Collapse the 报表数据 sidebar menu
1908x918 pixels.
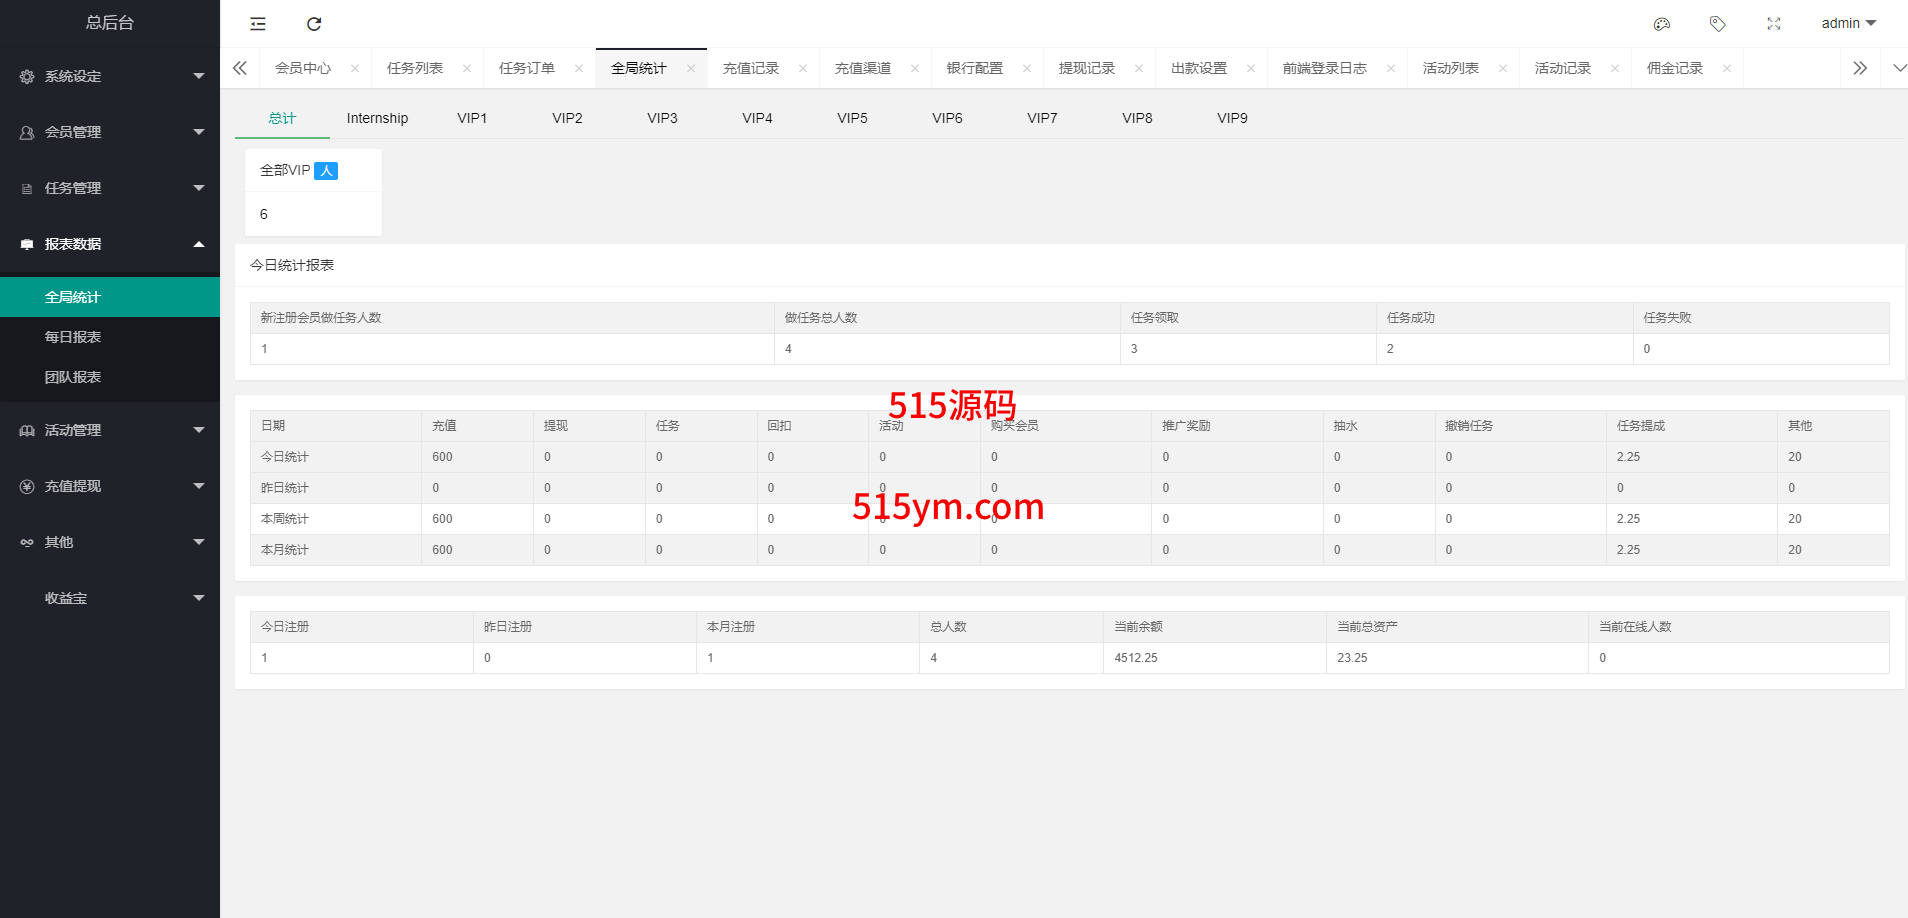coord(110,244)
